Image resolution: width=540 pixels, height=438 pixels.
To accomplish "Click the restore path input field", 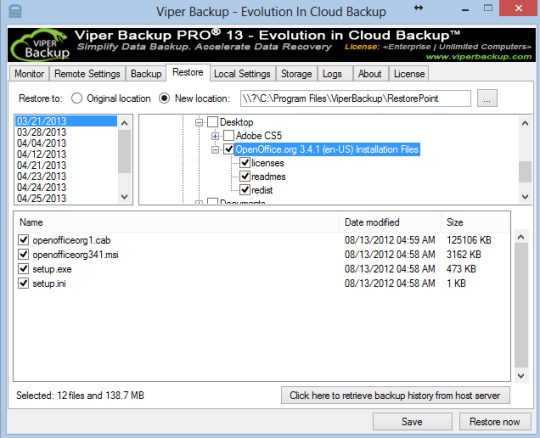I will pos(355,98).
